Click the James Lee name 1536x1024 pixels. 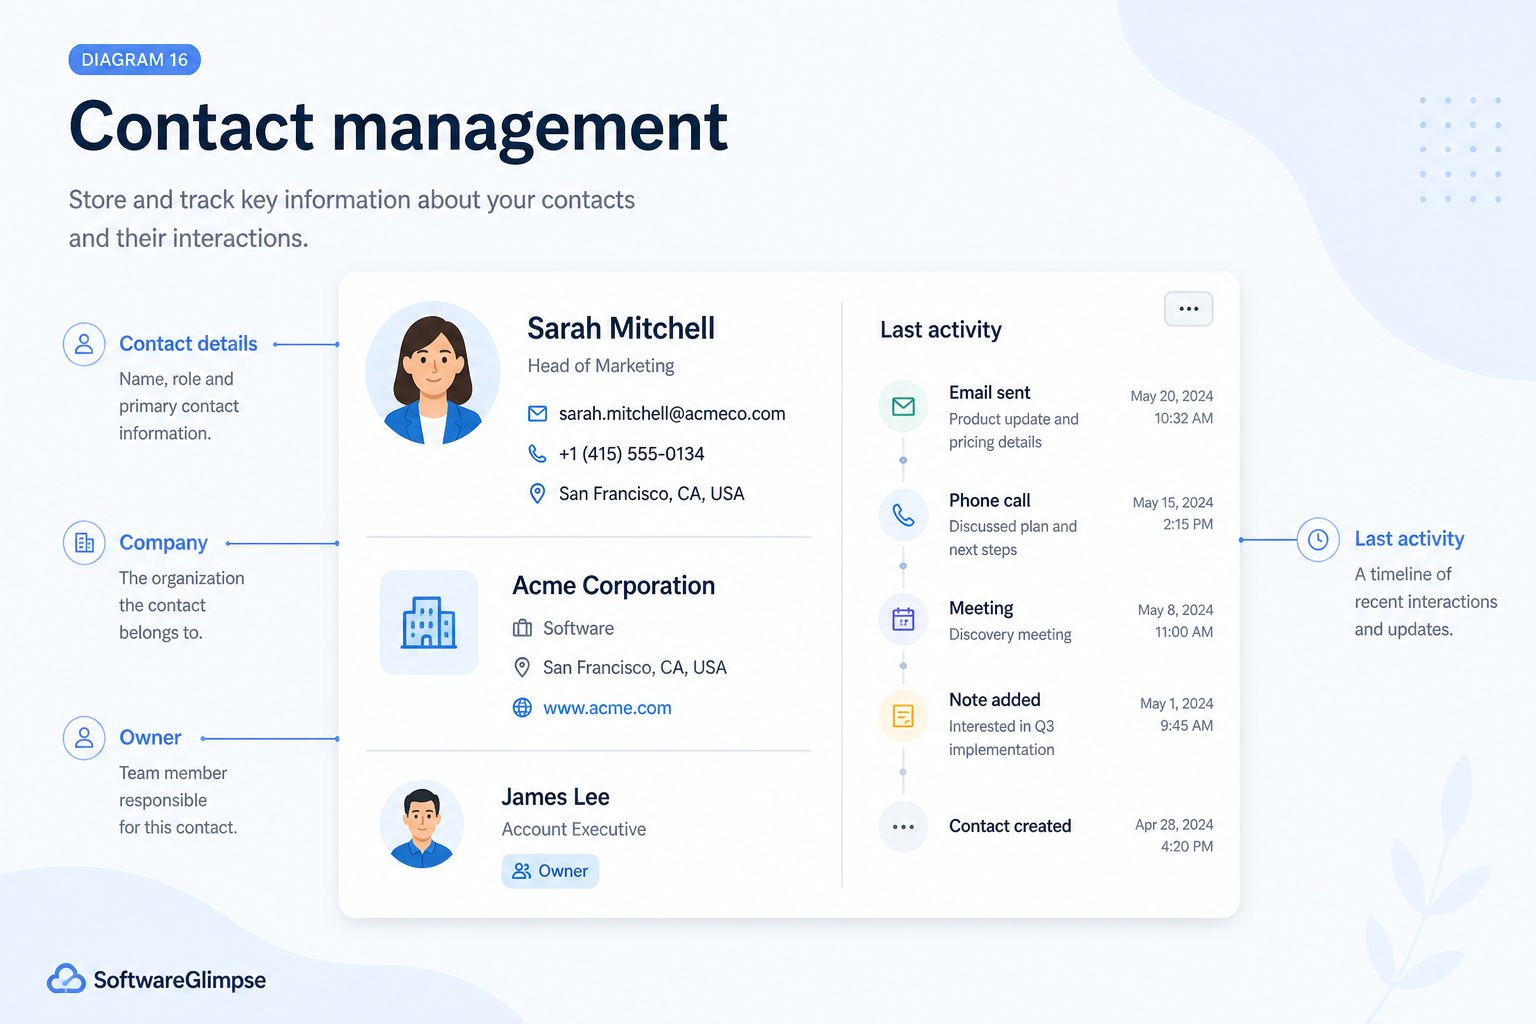click(555, 797)
